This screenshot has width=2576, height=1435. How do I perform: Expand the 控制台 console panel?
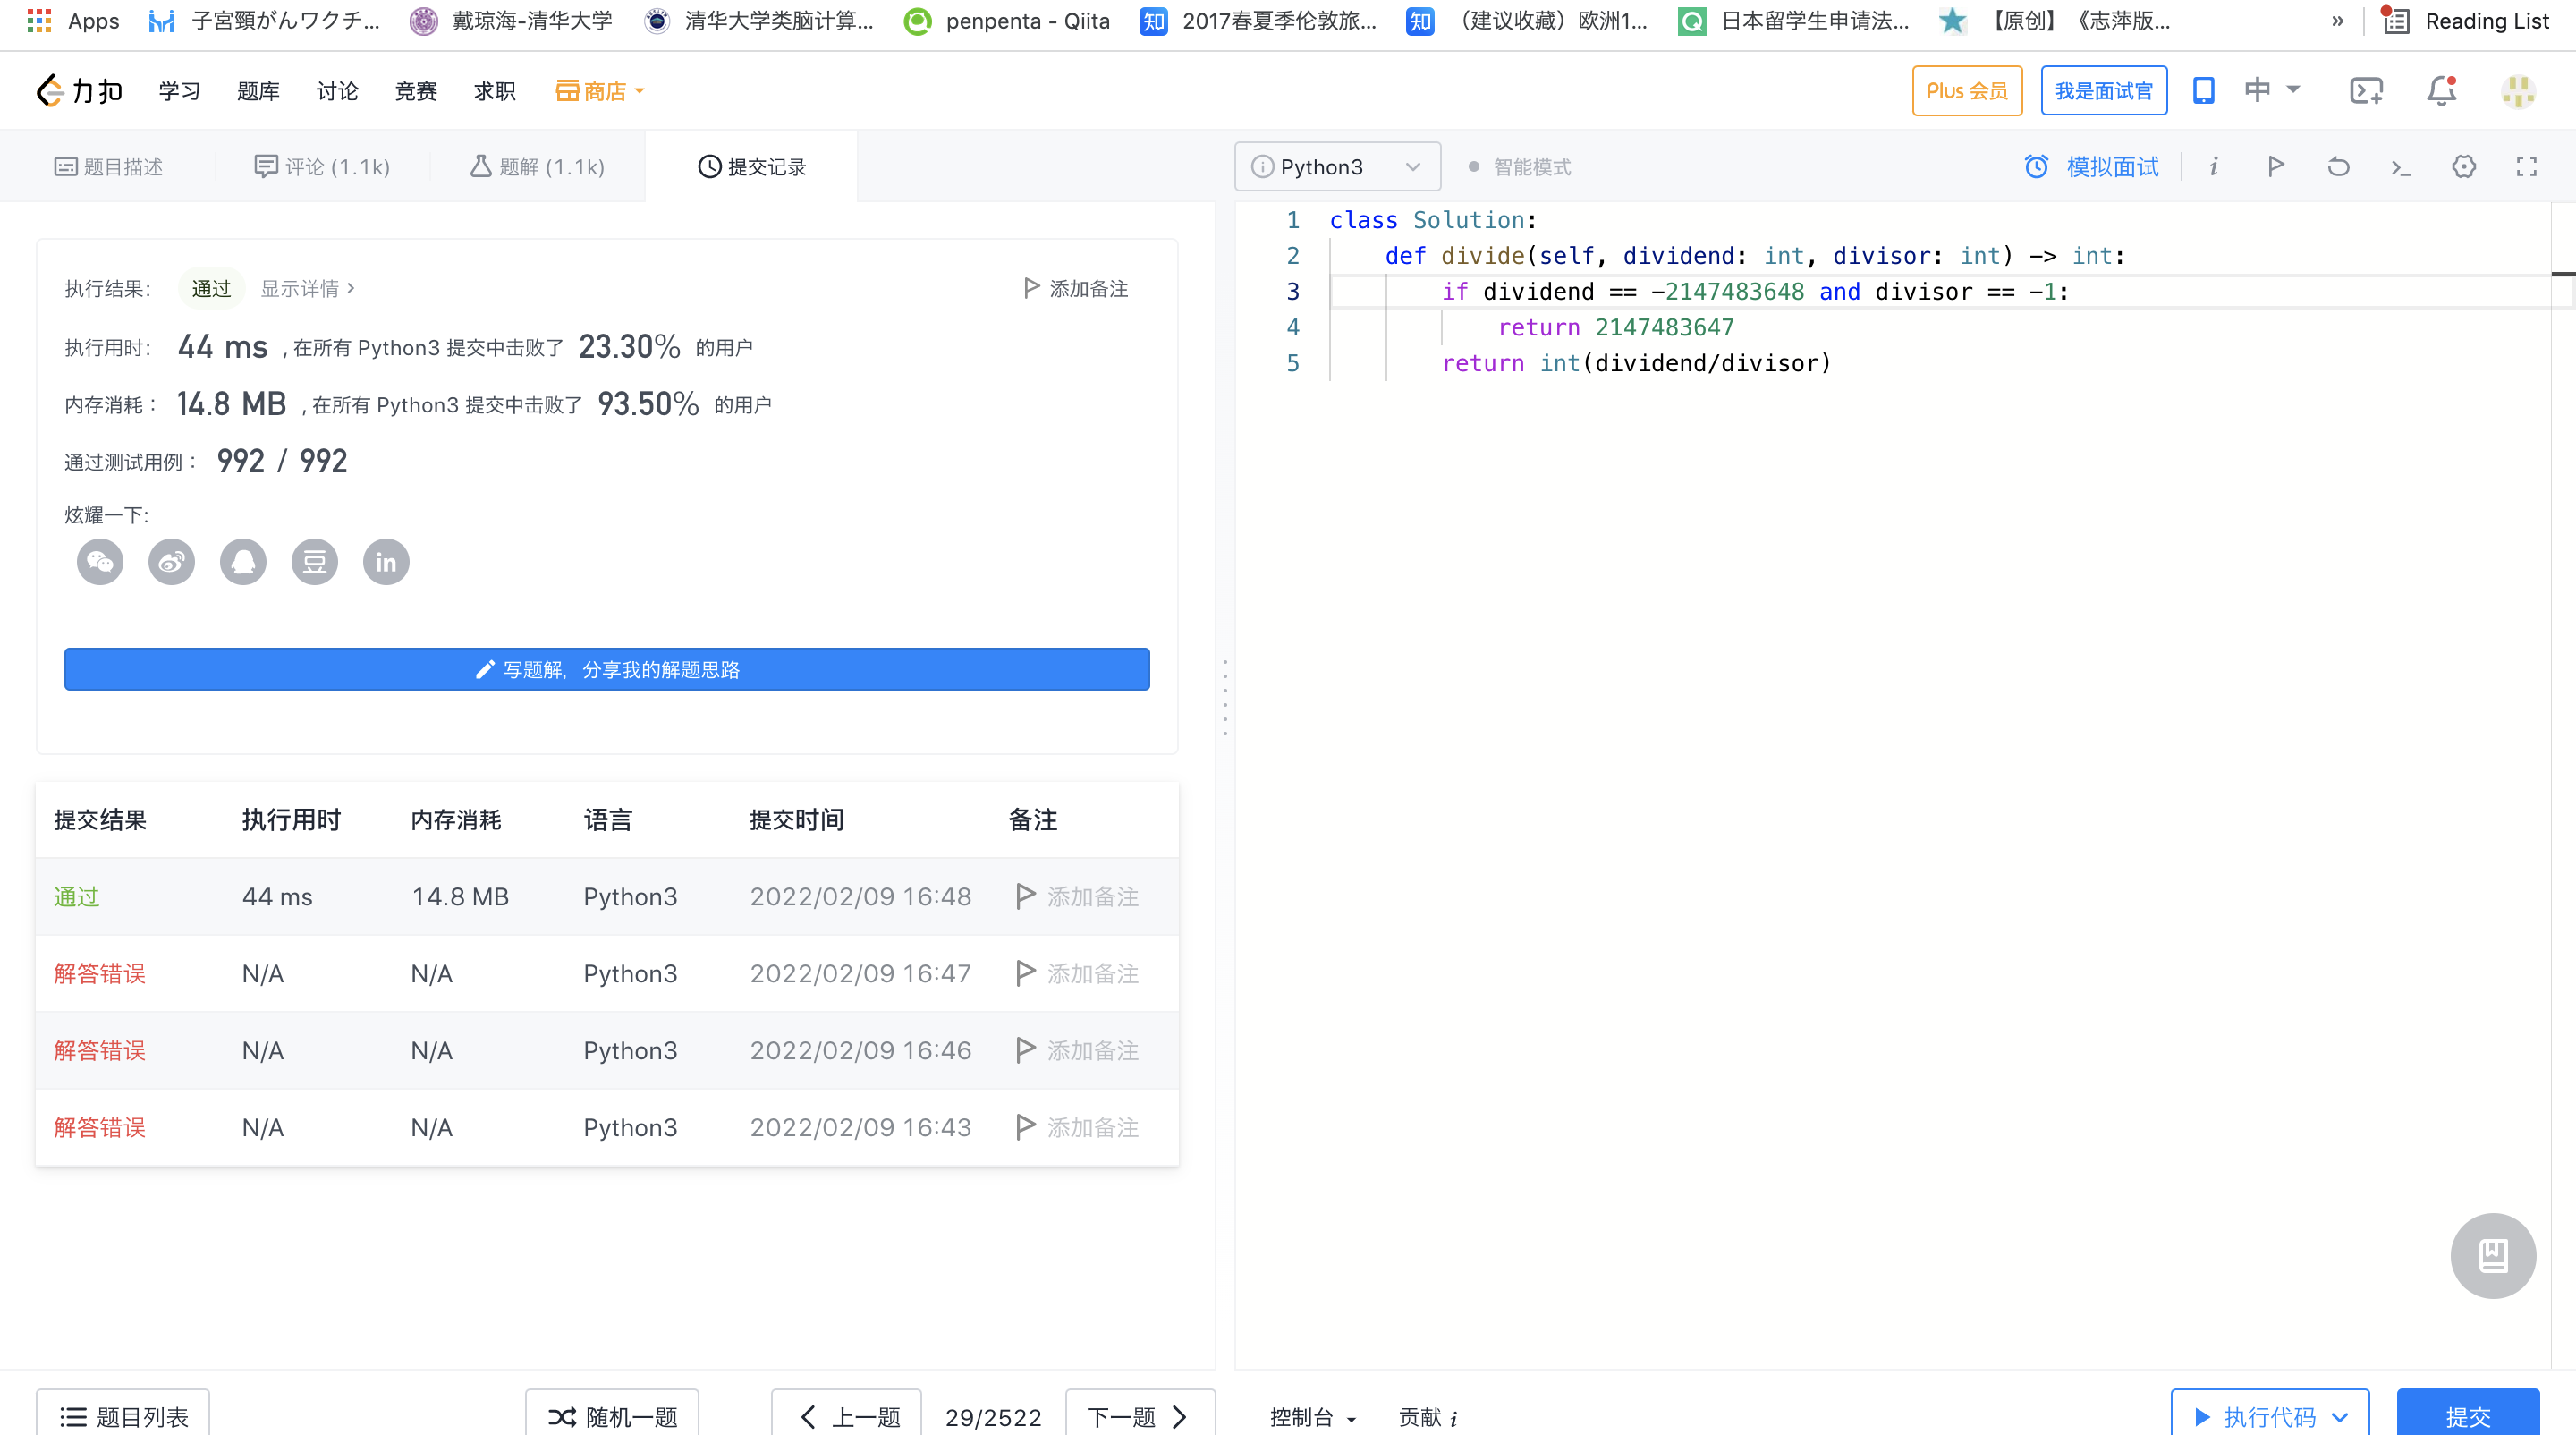pyautogui.click(x=1312, y=1417)
